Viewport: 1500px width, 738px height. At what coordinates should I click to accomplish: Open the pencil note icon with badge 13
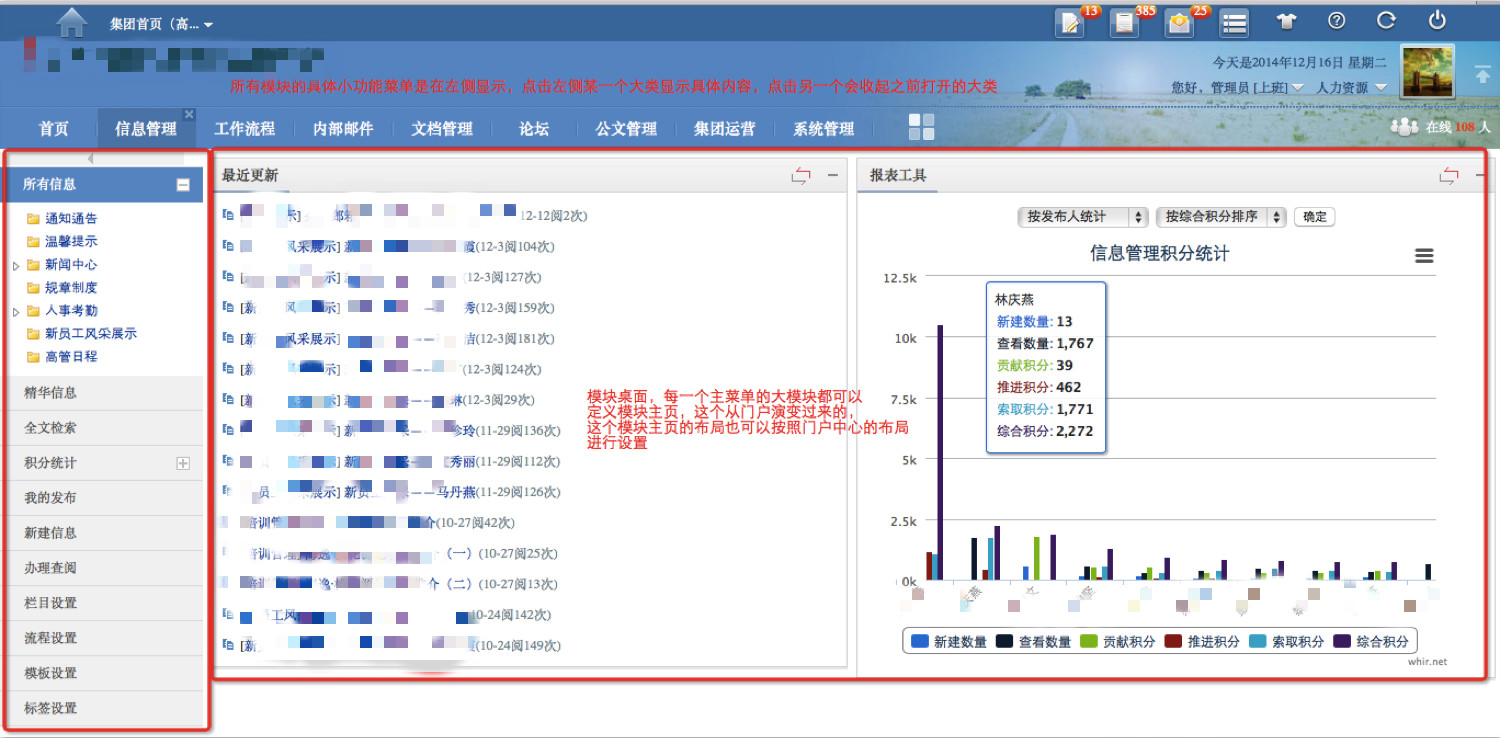[1070, 23]
